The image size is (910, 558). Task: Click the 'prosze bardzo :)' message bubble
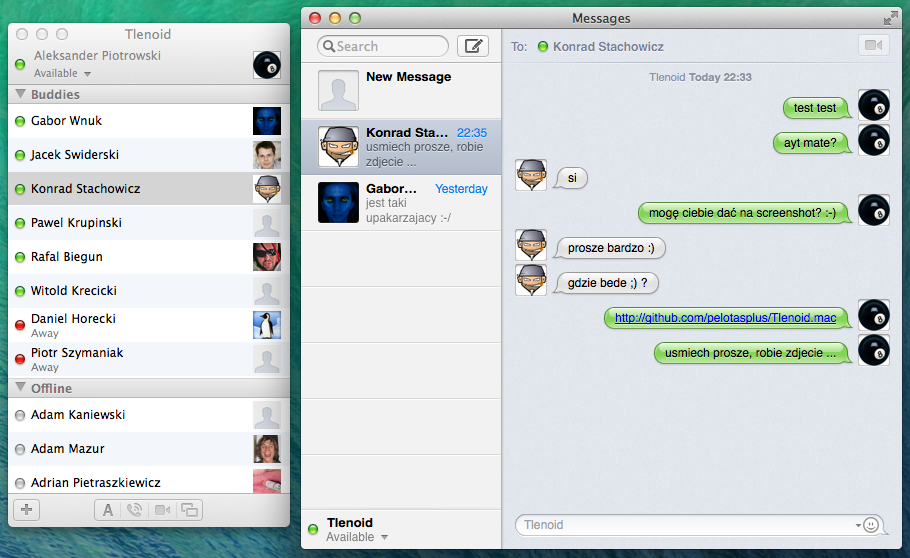coord(611,248)
